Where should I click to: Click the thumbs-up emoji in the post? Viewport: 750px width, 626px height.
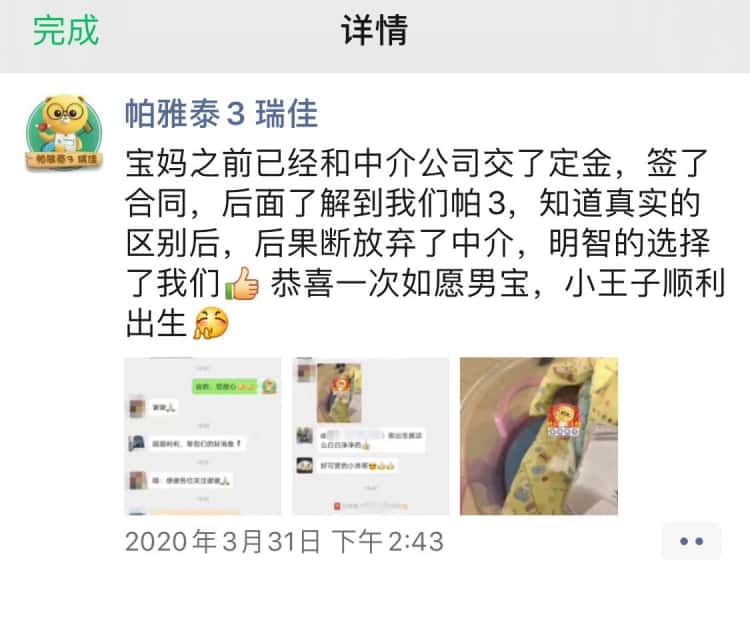click(x=242, y=284)
